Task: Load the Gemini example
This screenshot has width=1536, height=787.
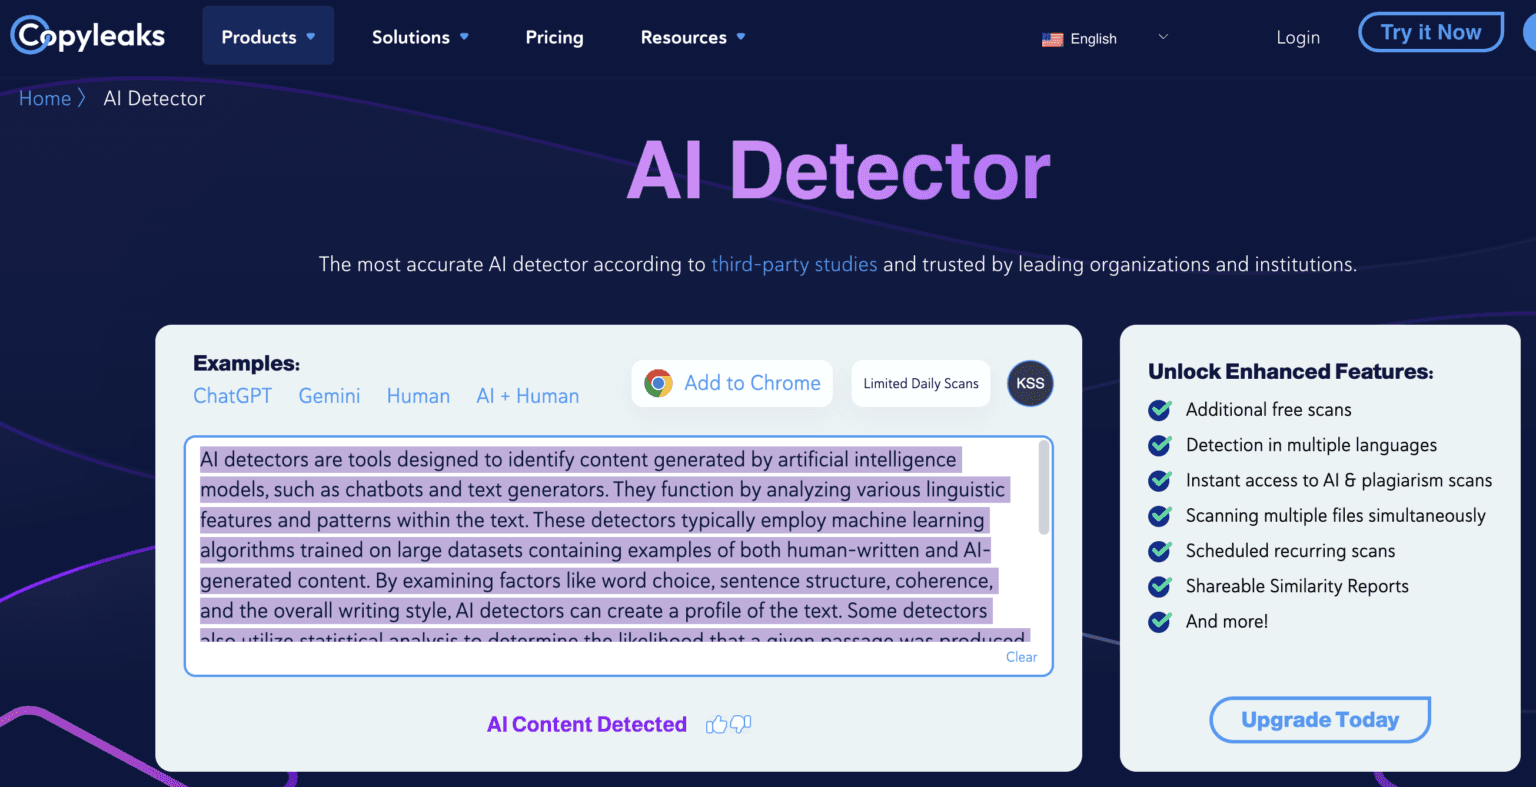Action: pyautogui.click(x=329, y=396)
